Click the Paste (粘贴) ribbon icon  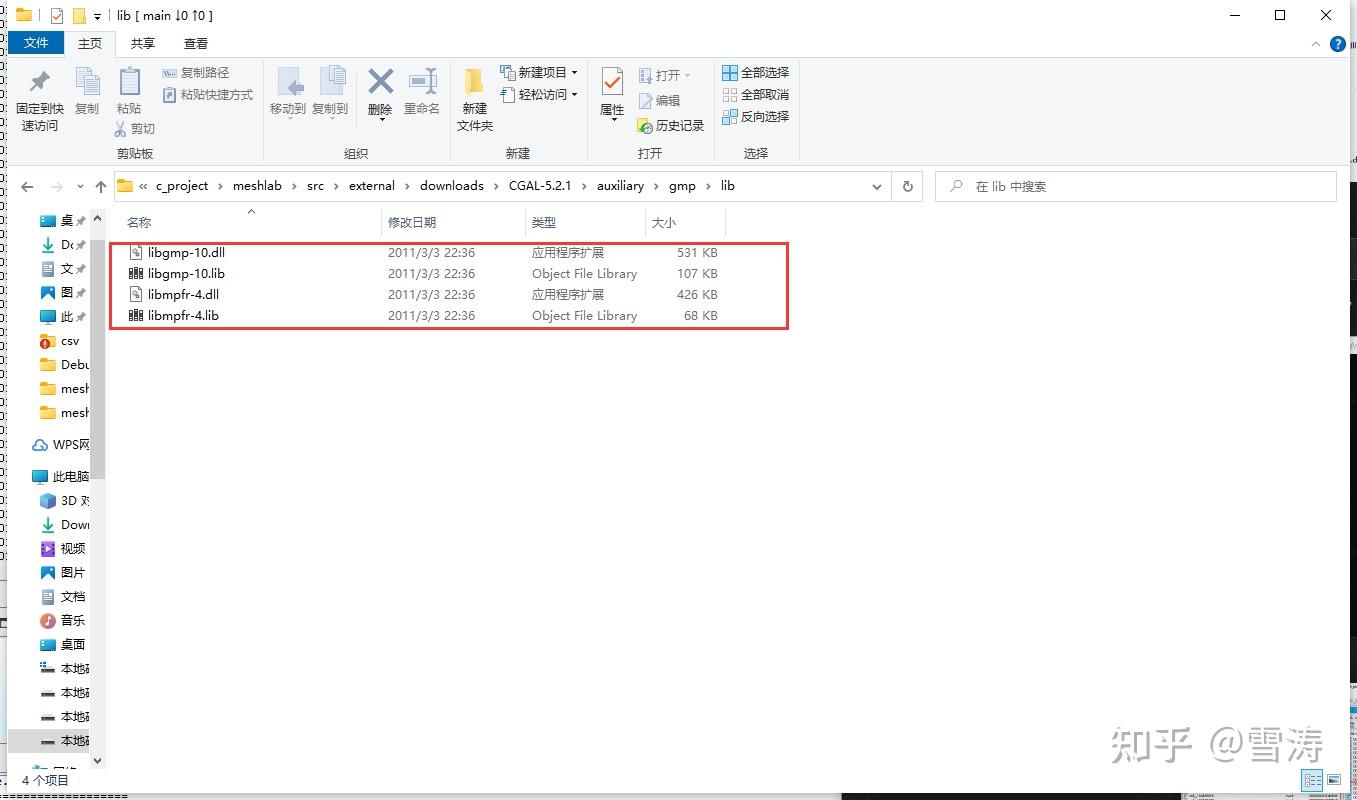129,82
